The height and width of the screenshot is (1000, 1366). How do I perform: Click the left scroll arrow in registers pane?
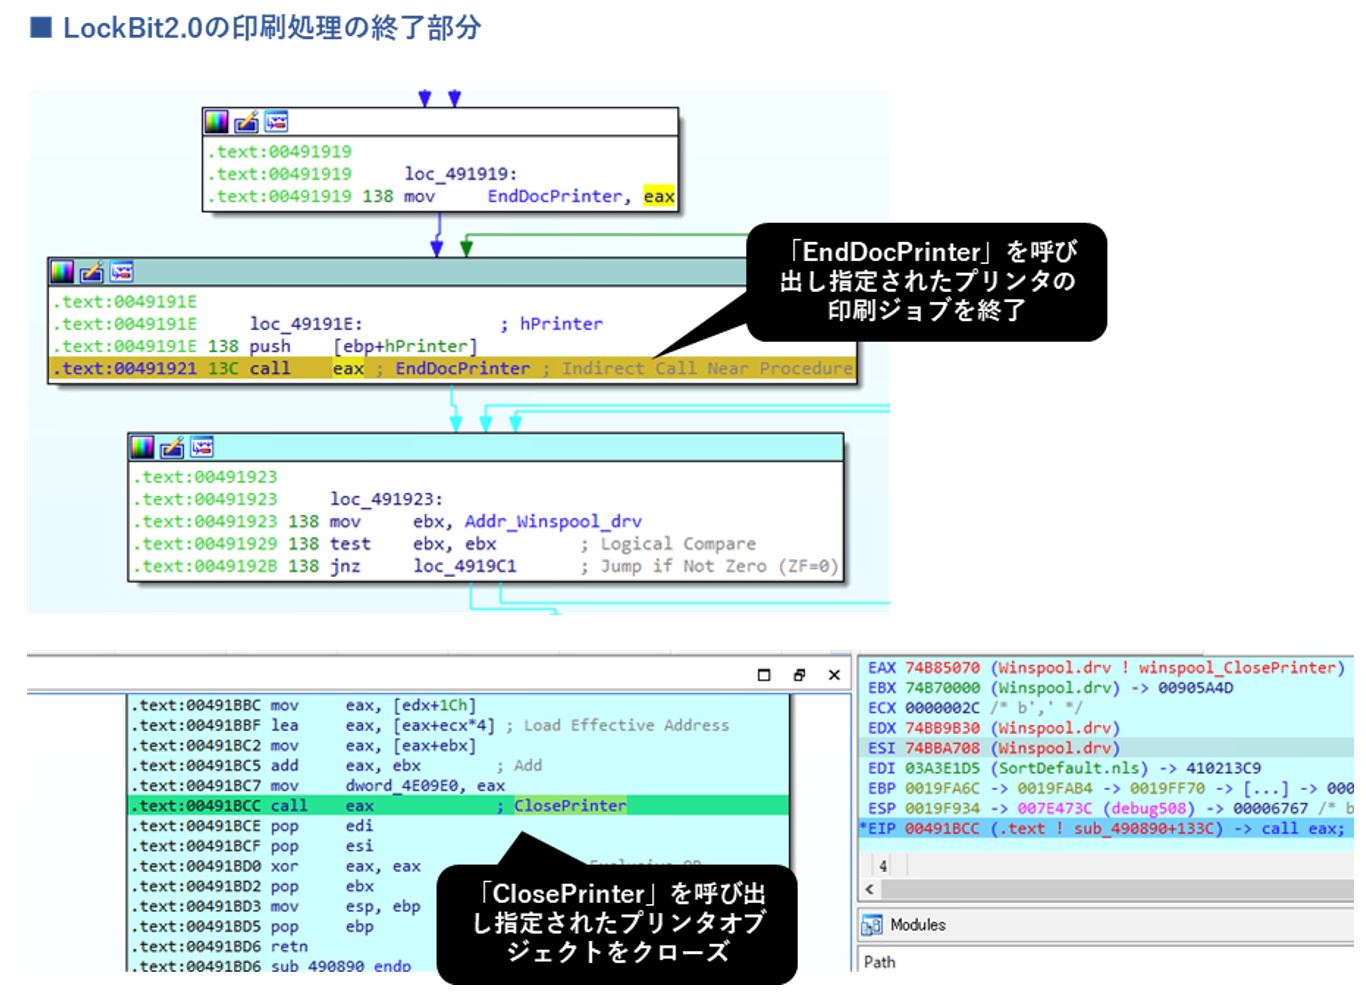[869, 890]
